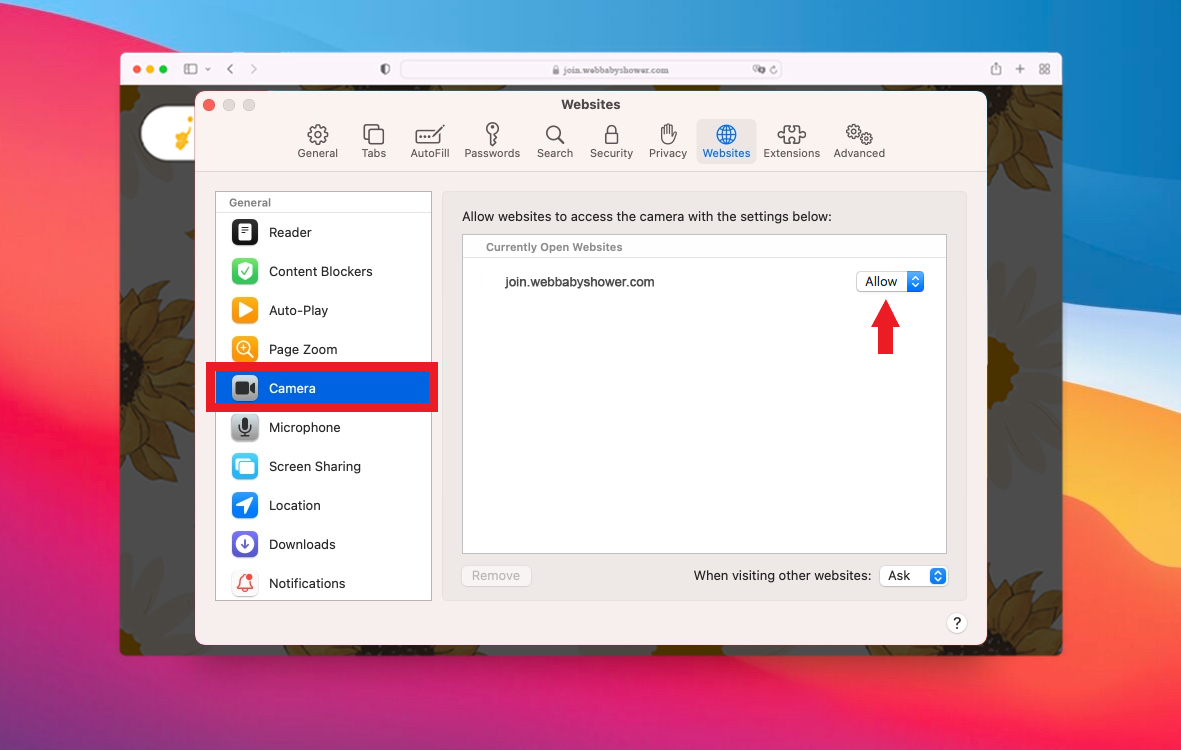Click the Share icon in Safari toolbar
The image size is (1181, 750).
[x=996, y=69]
